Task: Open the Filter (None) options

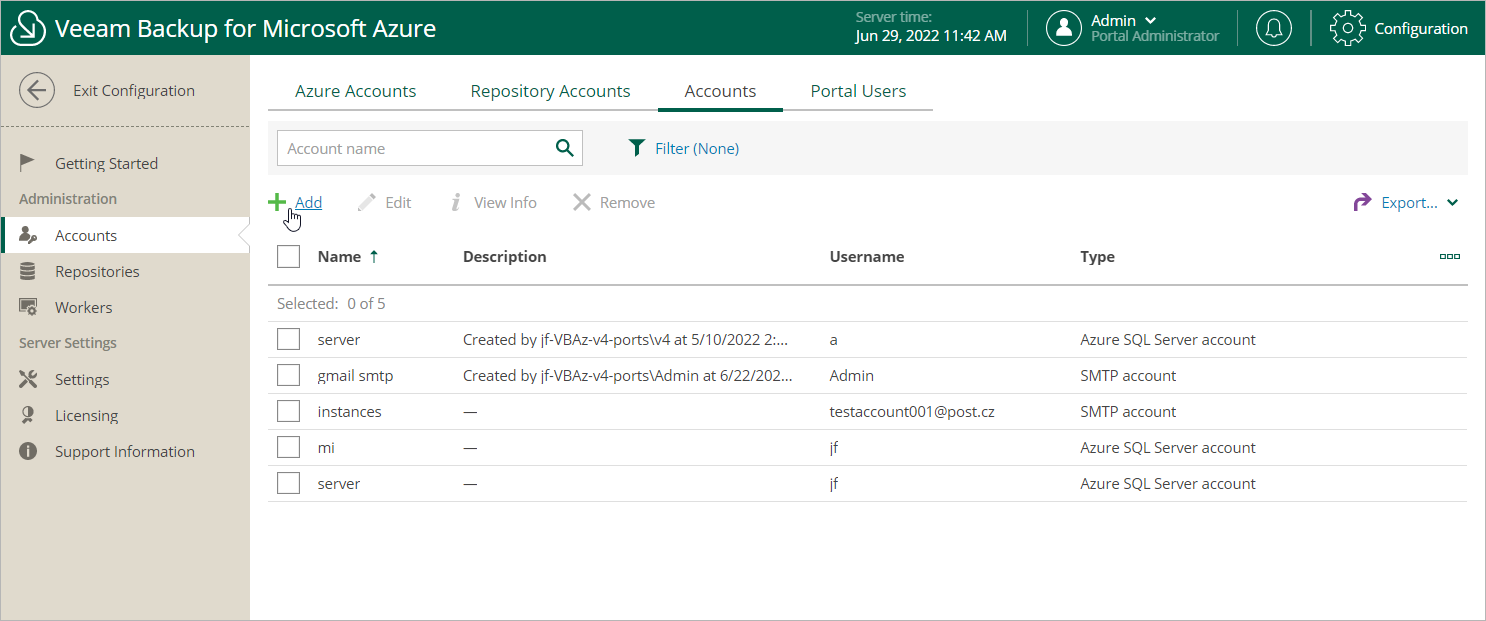Action: click(x=684, y=148)
